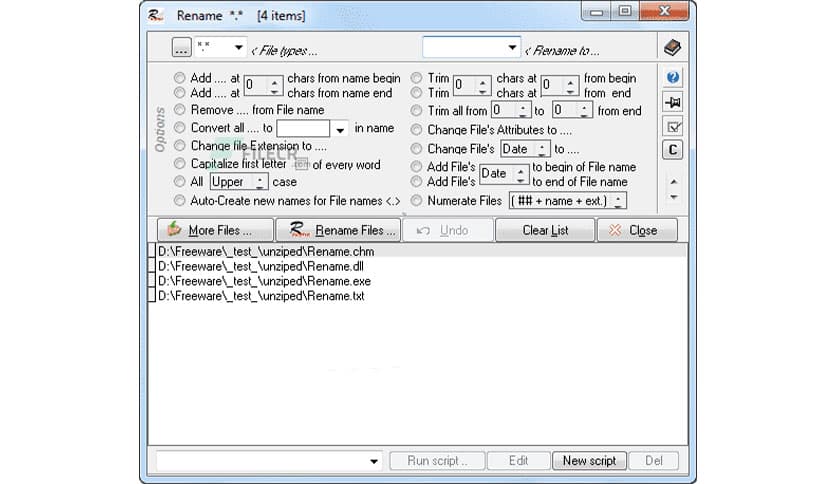Change the 'Change File's' Date selector
Screen dimensions: 836x484
525,149
